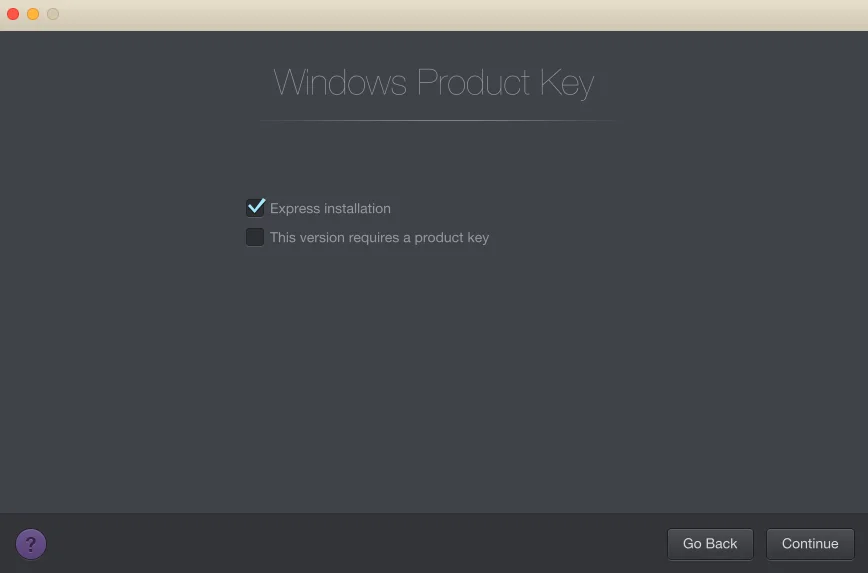Click the Express installation label text
868x573 pixels.
point(330,209)
